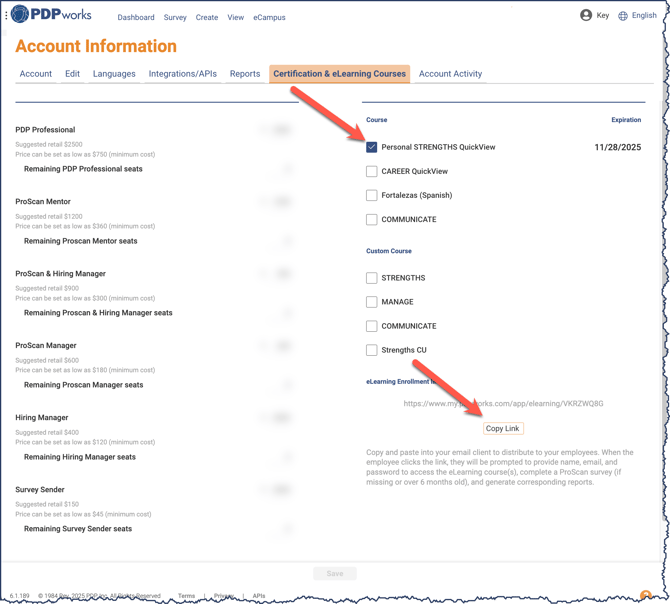The height and width of the screenshot is (604, 670).
Task: Open the three-dot menu beside the logo
Action: click(6, 15)
